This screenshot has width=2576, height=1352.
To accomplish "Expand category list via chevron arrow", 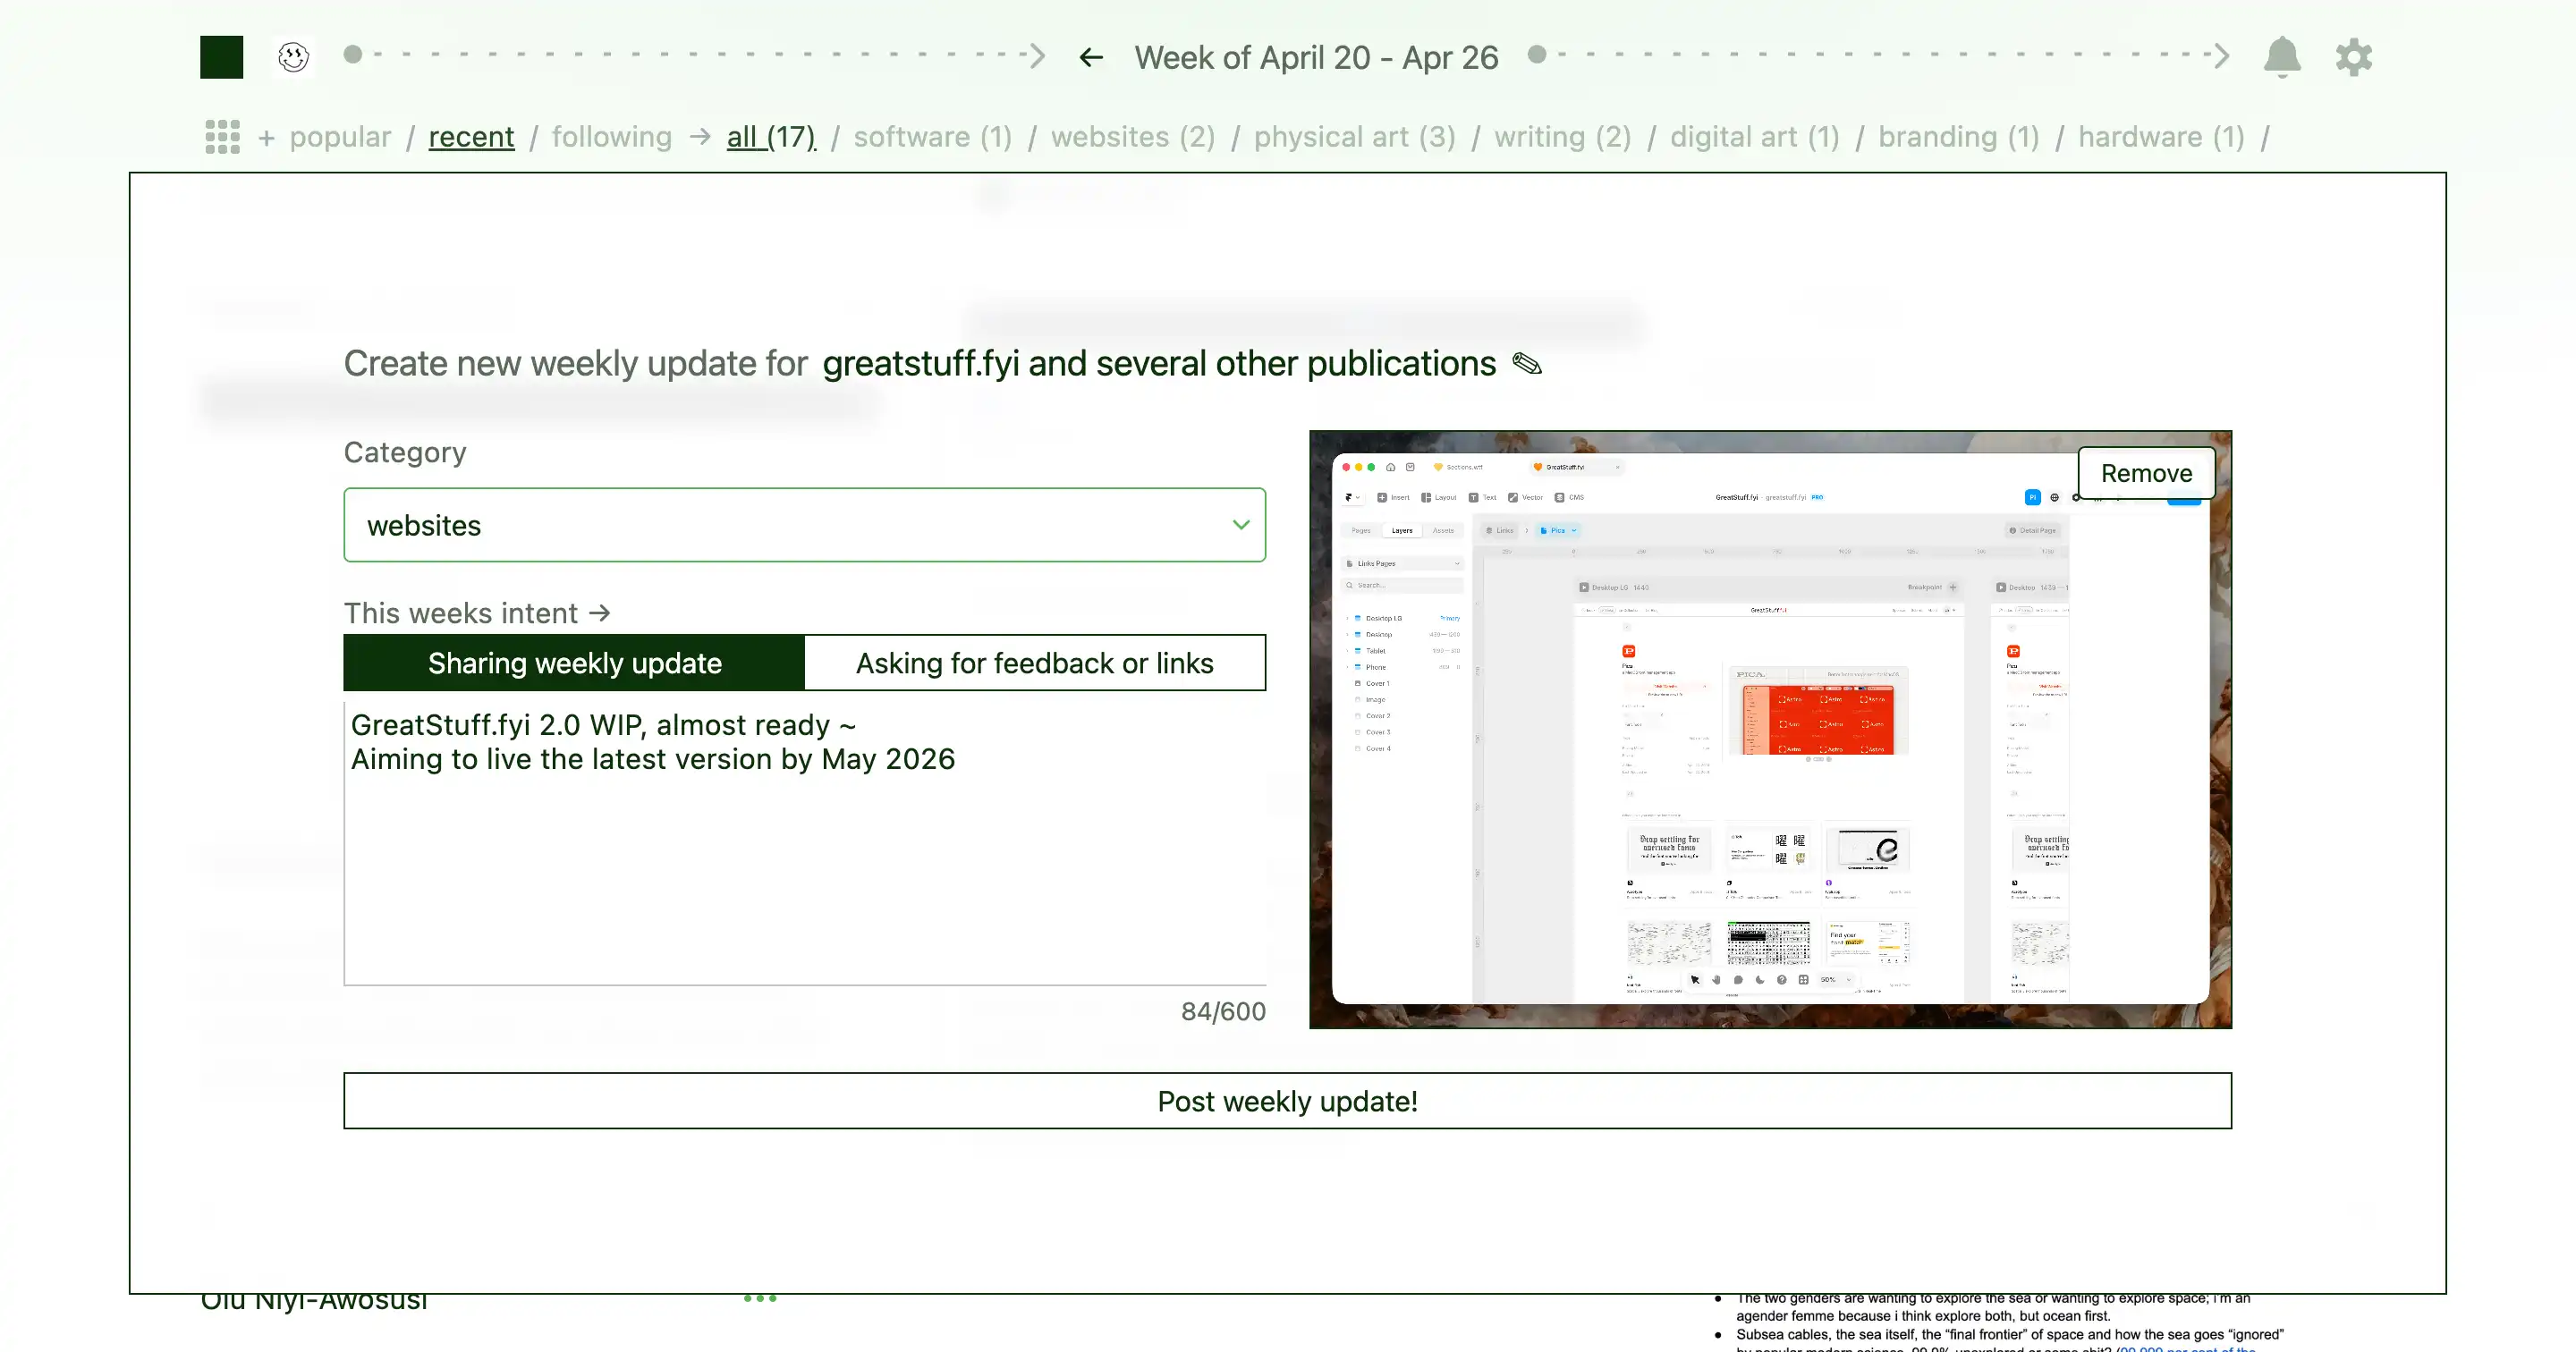I will tap(1241, 525).
